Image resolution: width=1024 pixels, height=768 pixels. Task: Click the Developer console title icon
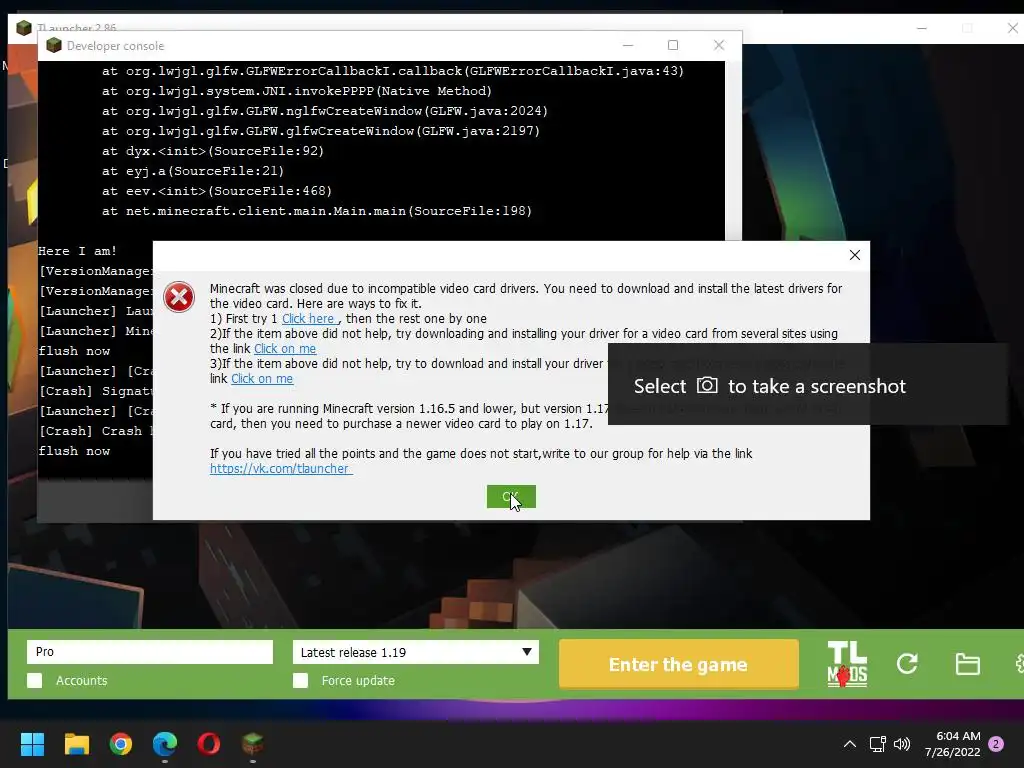point(54,45)
